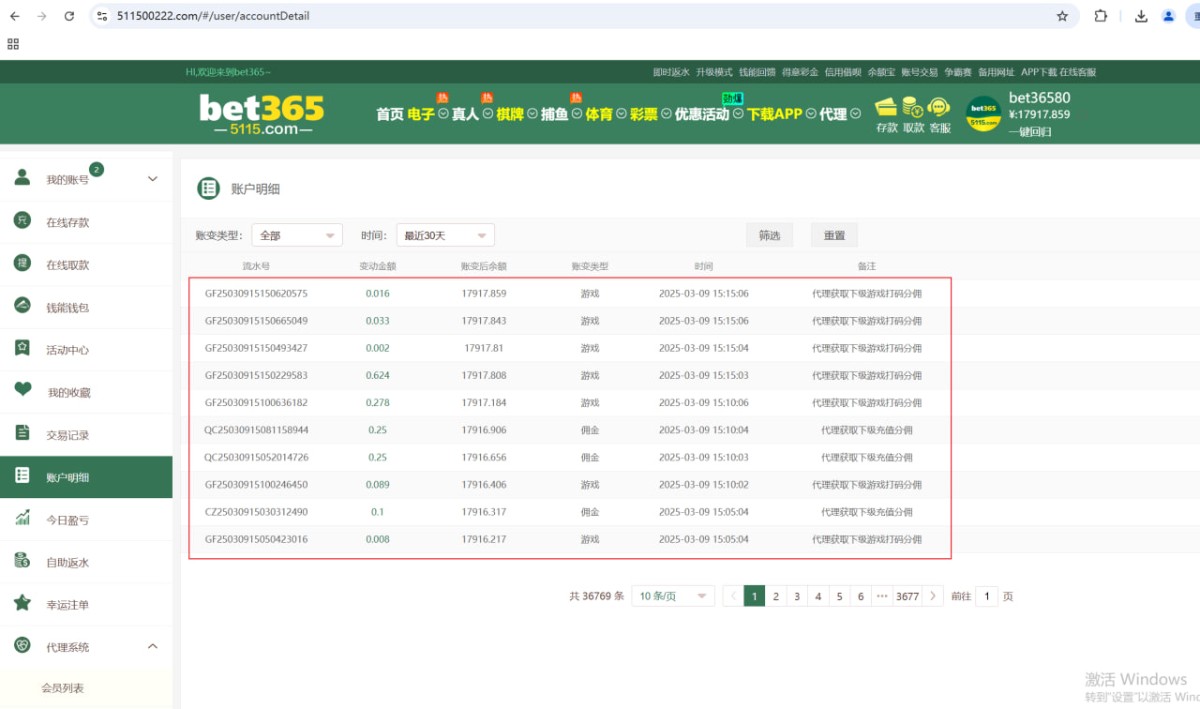Go to 我的收藏 favorites in sidebar
This screenshot has height=709, width=1200.
tap(68, 392)
